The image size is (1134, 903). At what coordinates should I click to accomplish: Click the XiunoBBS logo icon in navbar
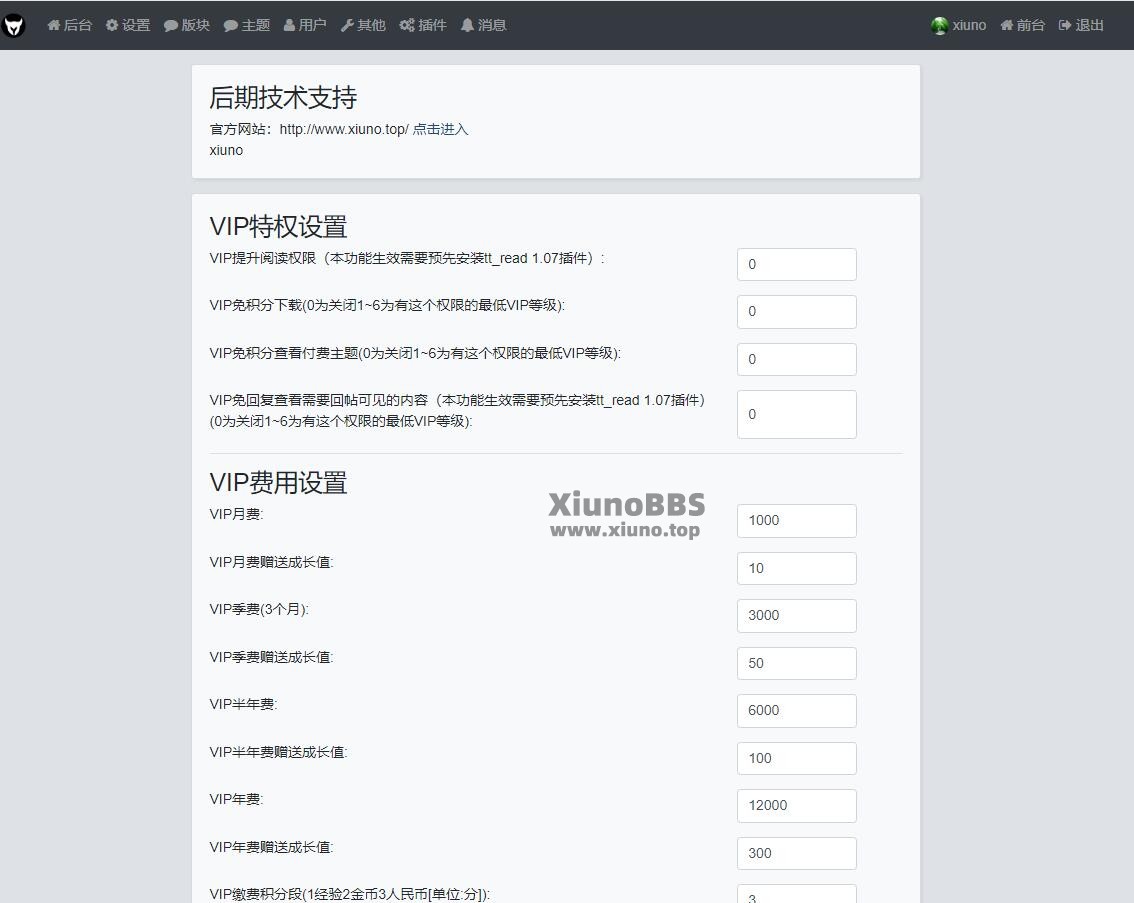[13, 25]
